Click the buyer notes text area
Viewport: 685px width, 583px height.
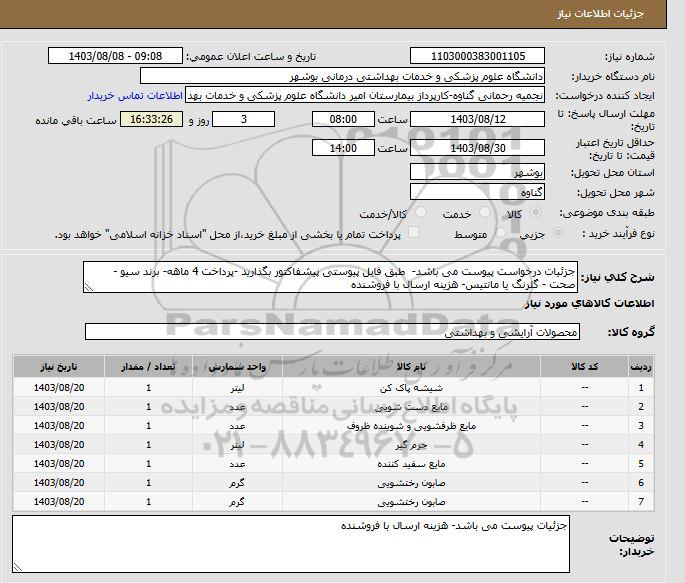[x=291, y=544]
